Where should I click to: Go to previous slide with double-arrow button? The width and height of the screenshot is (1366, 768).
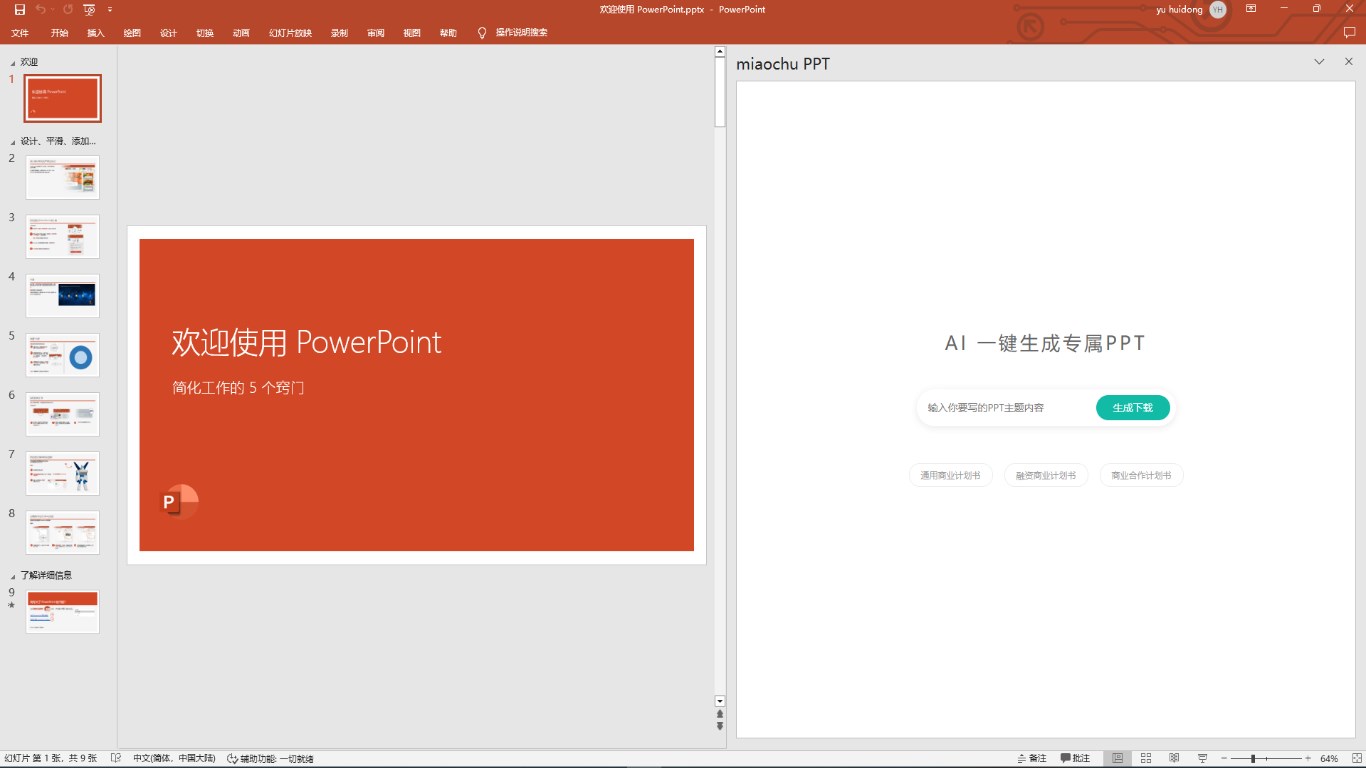tap(720, 714)
